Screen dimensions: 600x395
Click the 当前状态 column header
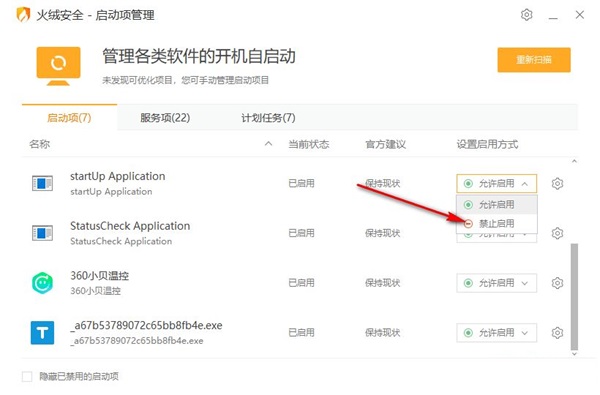click(309, 144)
